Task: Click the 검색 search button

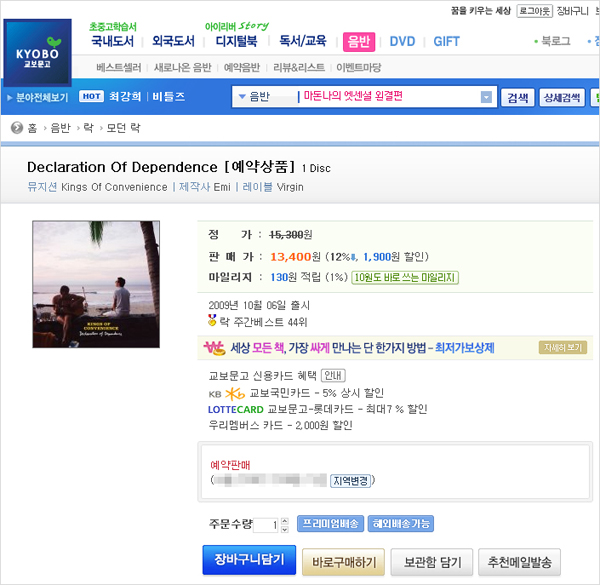Action: tap(518, 98)
